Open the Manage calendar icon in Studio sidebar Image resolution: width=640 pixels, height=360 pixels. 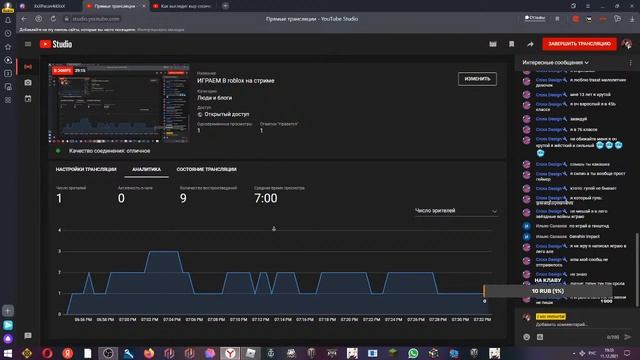coord(28,98)
